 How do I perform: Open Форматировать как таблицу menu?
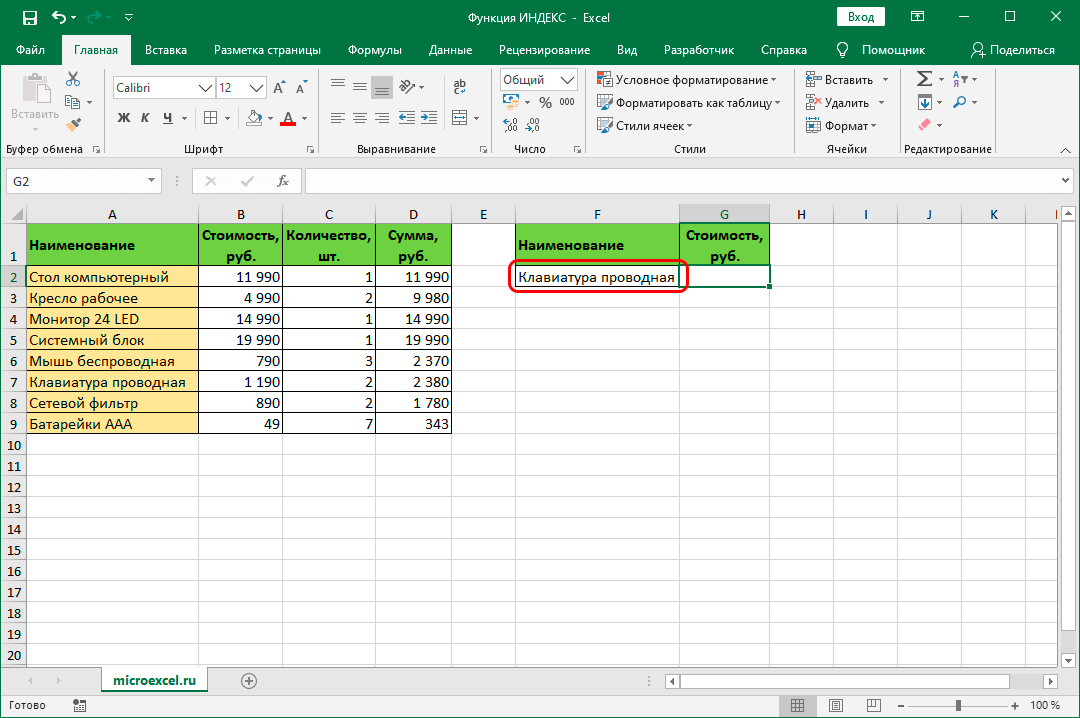tap(688, 103)
